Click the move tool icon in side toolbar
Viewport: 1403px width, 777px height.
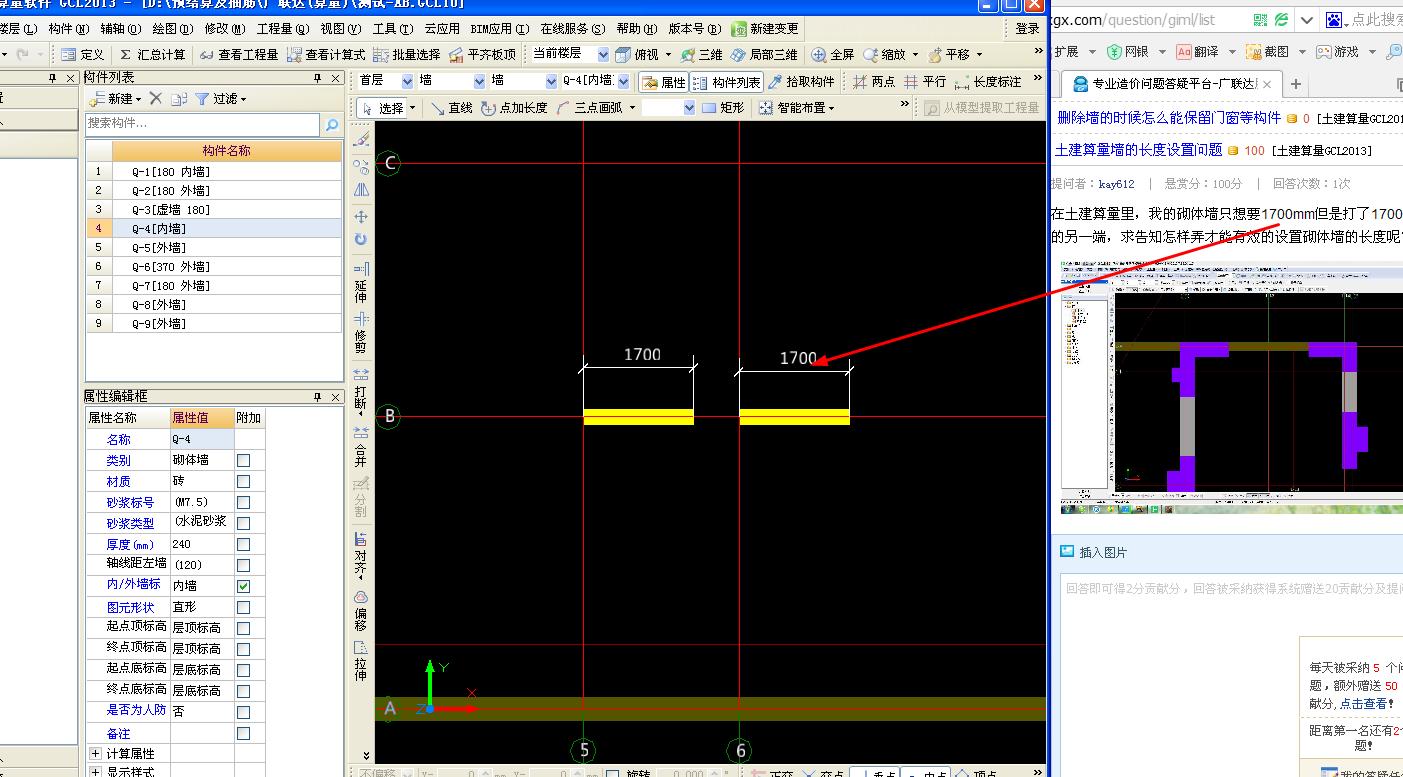tap(361, 216)
